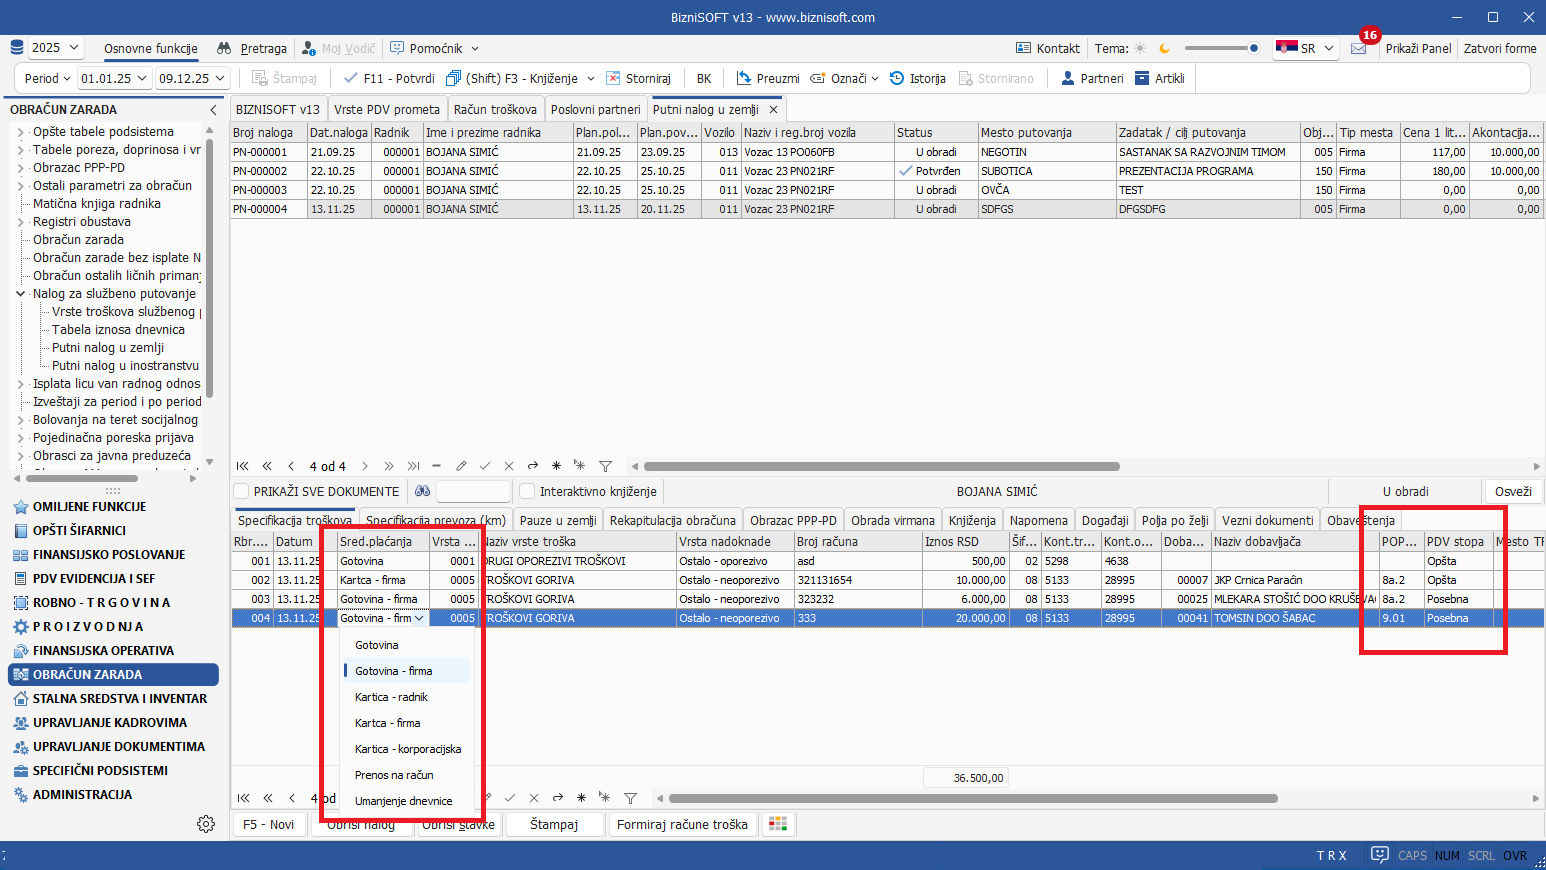Open the Partneri toolbar icon
The image size is (1546, 870).
[1068, 78]
